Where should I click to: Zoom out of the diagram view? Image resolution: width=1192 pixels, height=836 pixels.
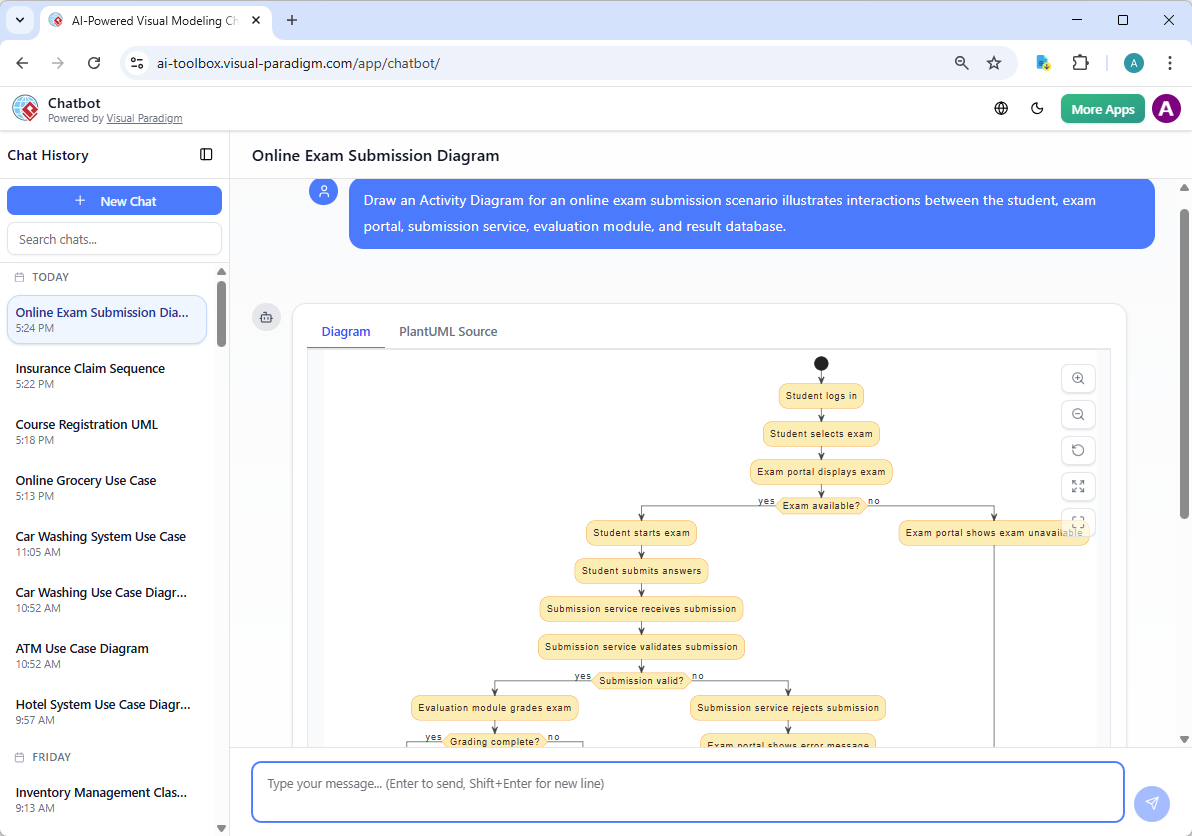point(1077,414)
